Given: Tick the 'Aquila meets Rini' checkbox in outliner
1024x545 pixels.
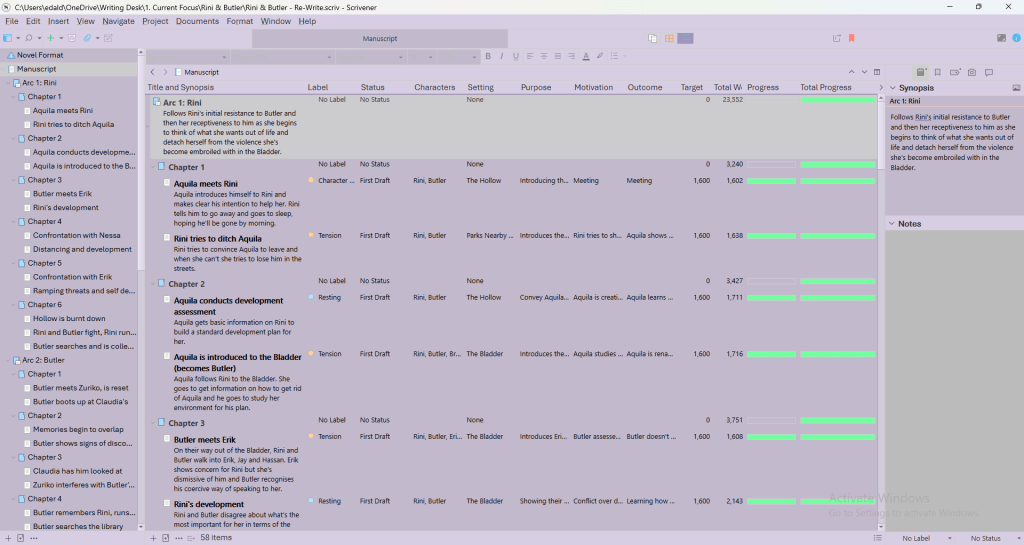Looking at the screenshot, I should click(x=167, y=184).
